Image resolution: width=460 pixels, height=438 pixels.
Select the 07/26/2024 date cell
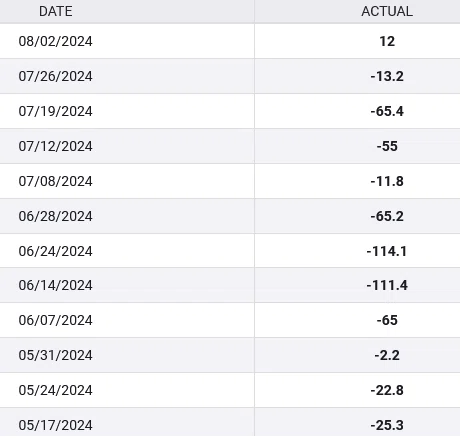click(x=56, y=76)
